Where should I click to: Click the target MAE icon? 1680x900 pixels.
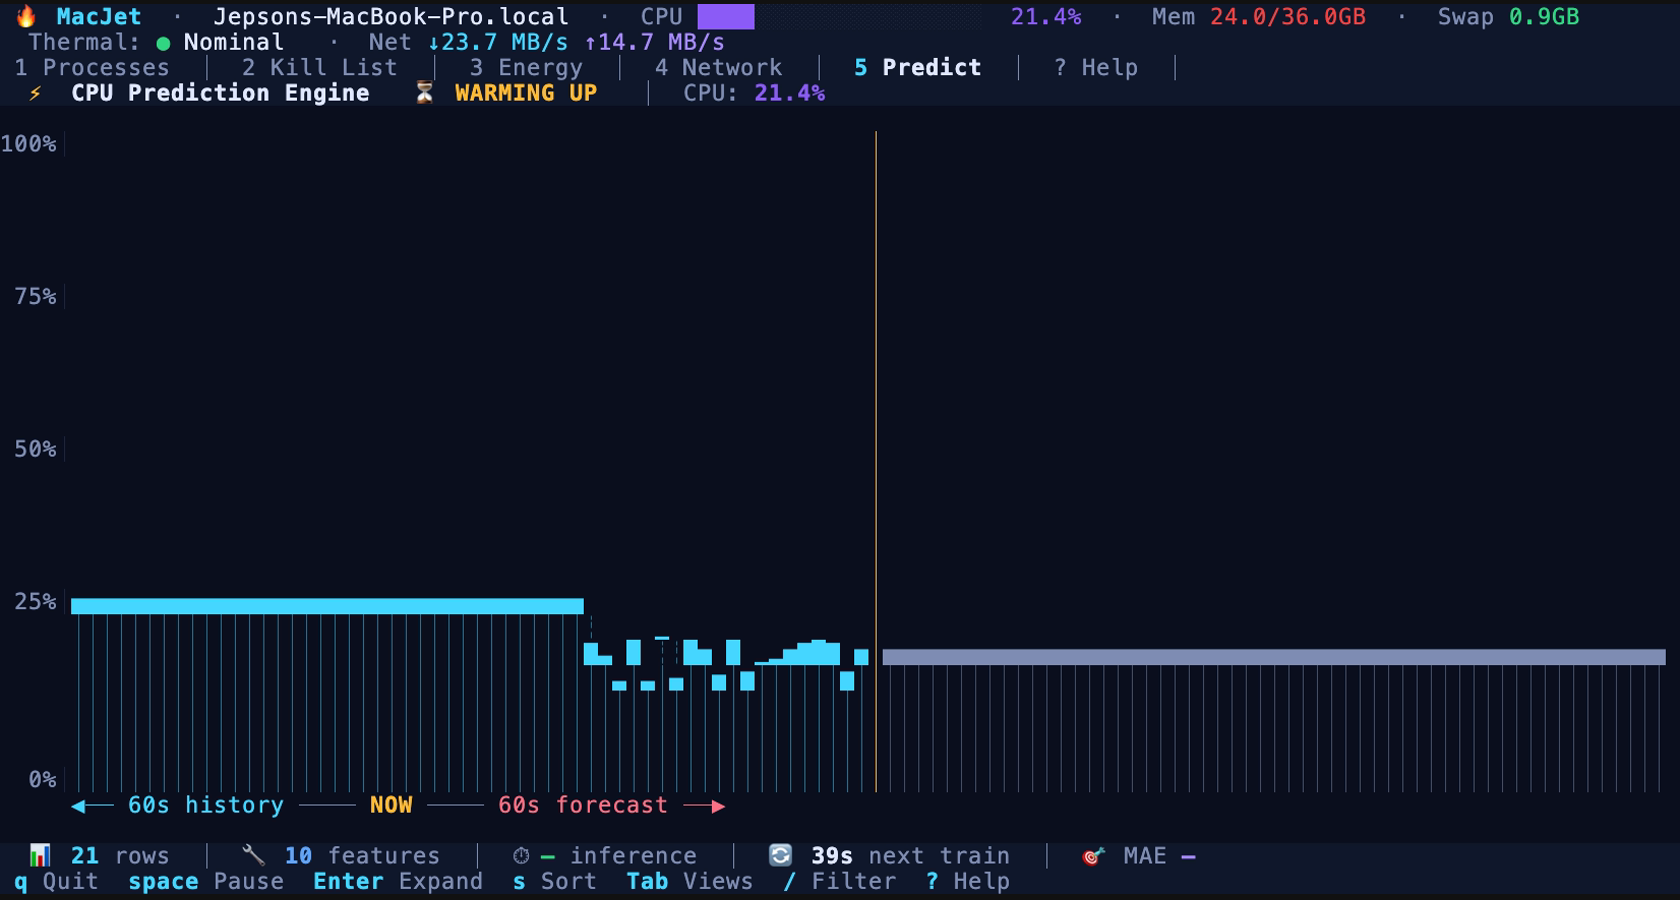click(1093, 855)
